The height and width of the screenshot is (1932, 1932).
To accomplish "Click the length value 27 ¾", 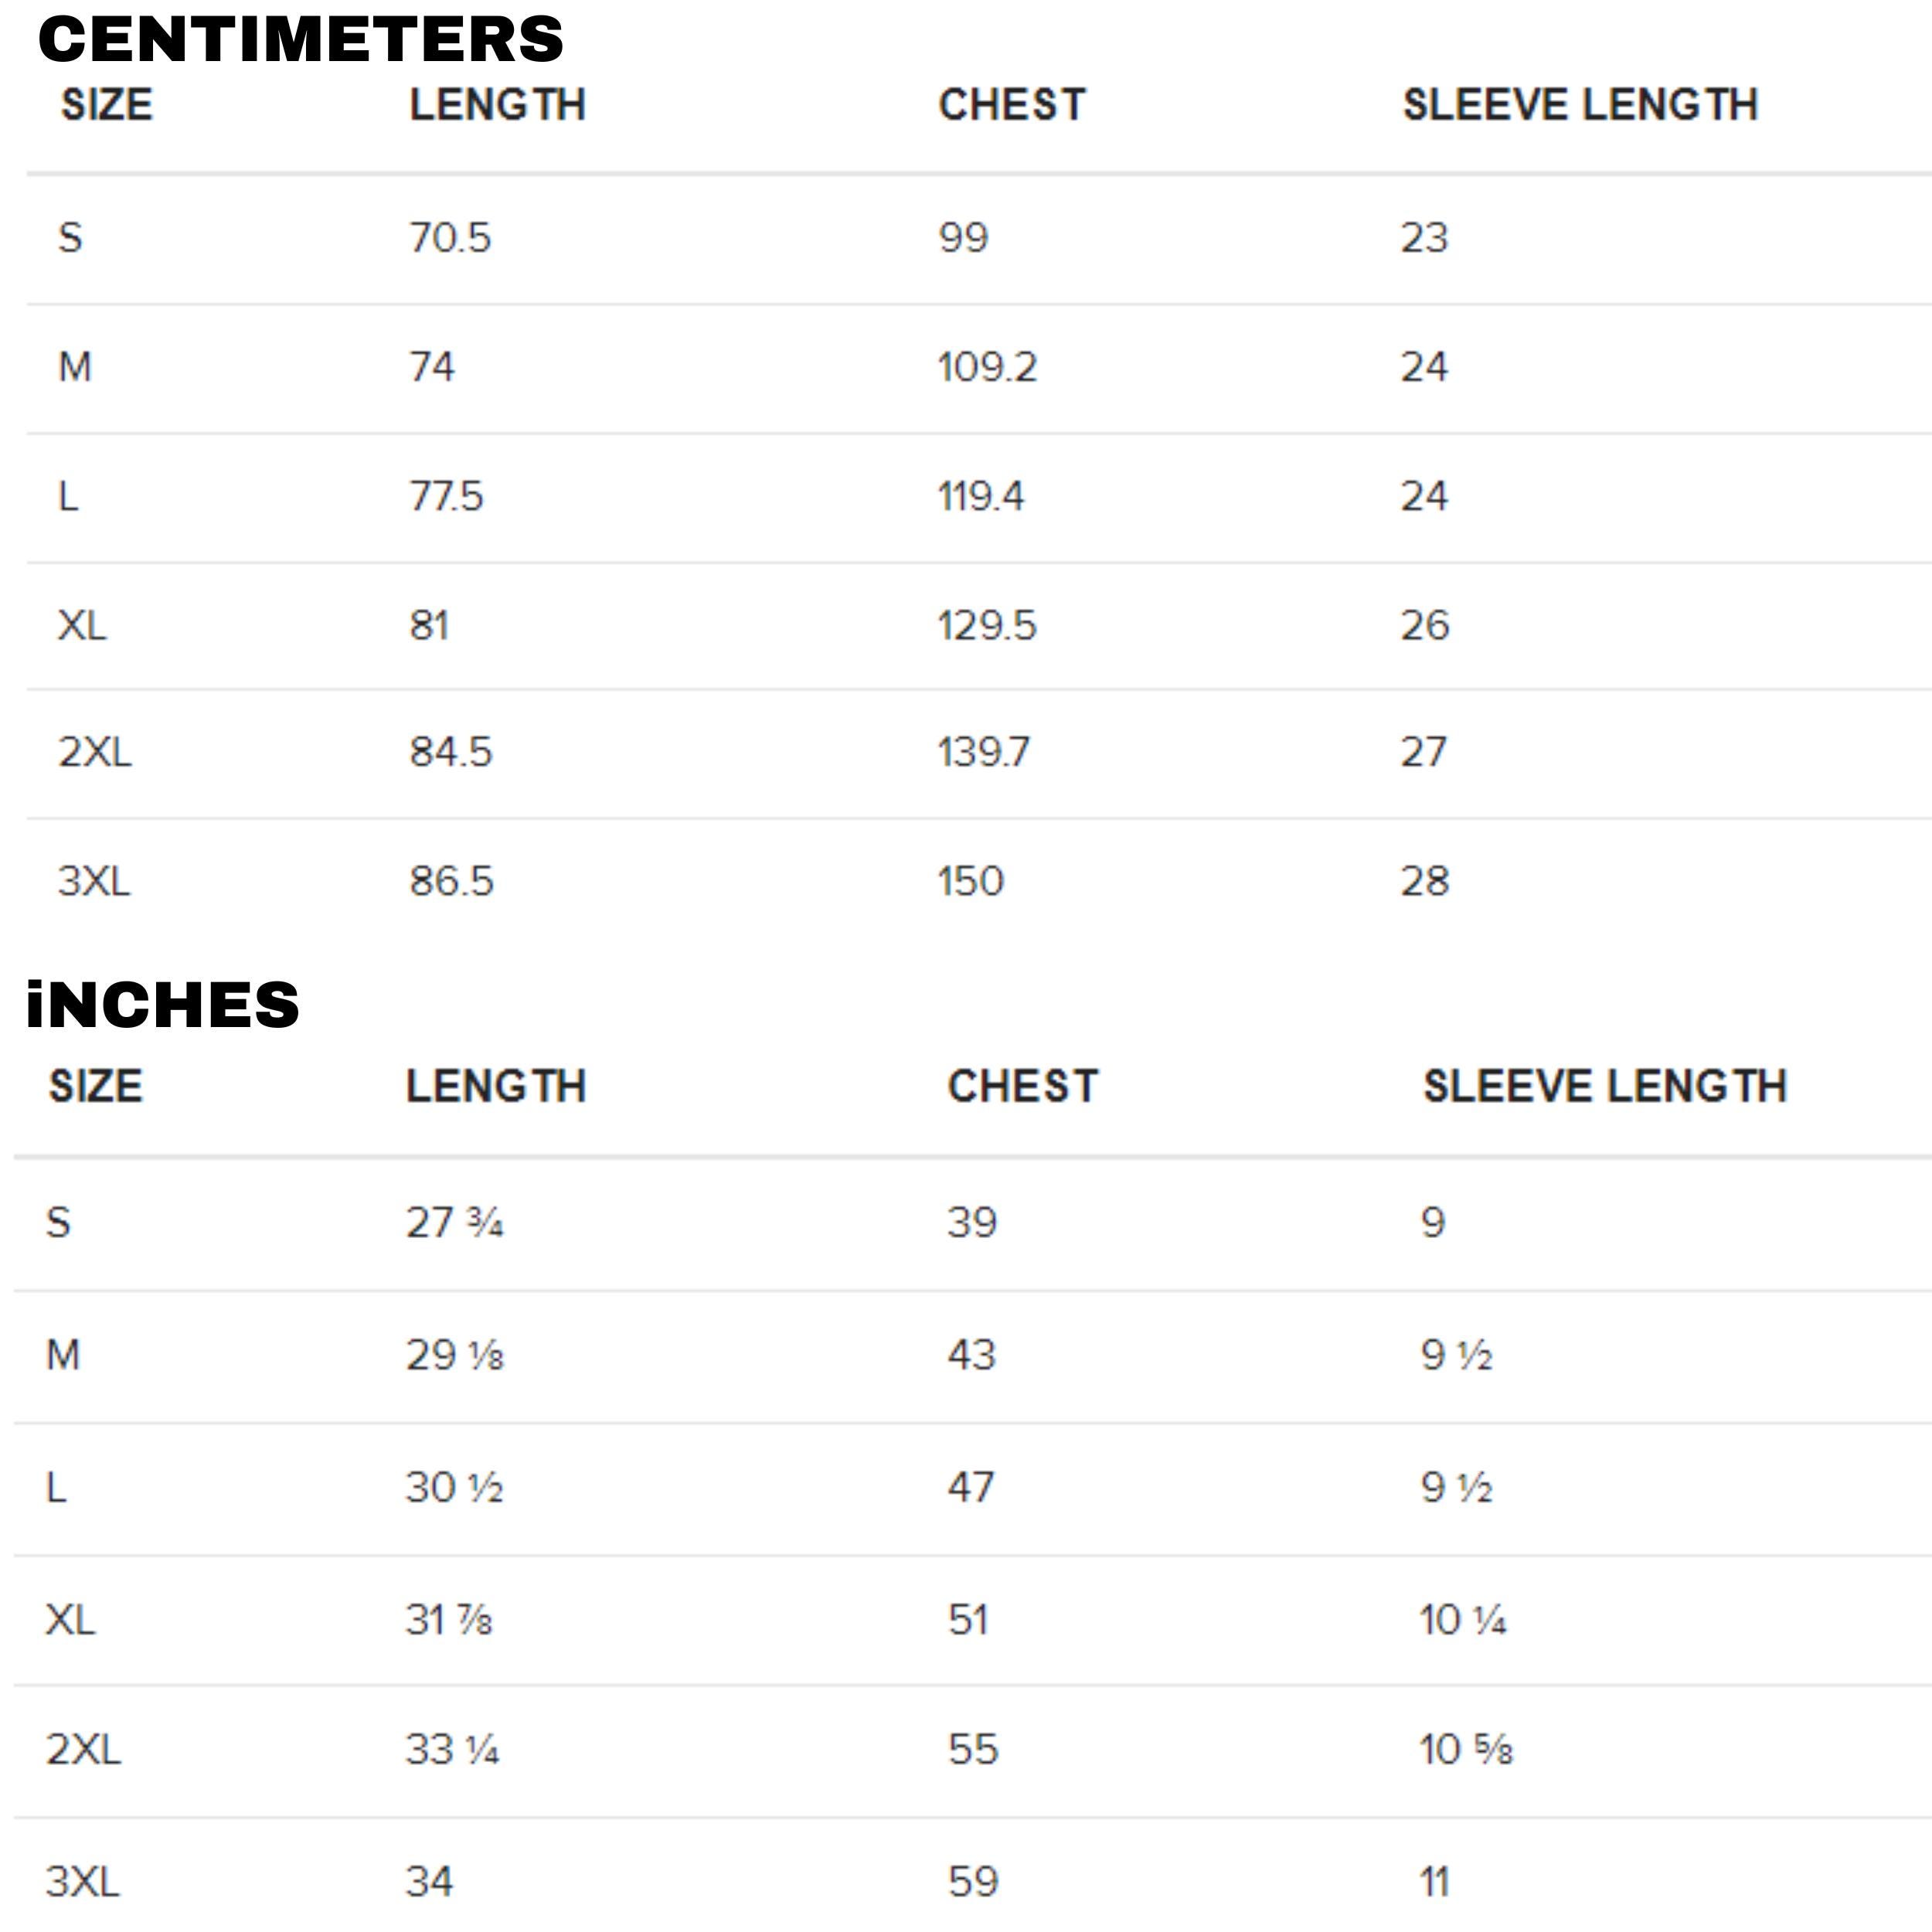I will pos(454,1222).
